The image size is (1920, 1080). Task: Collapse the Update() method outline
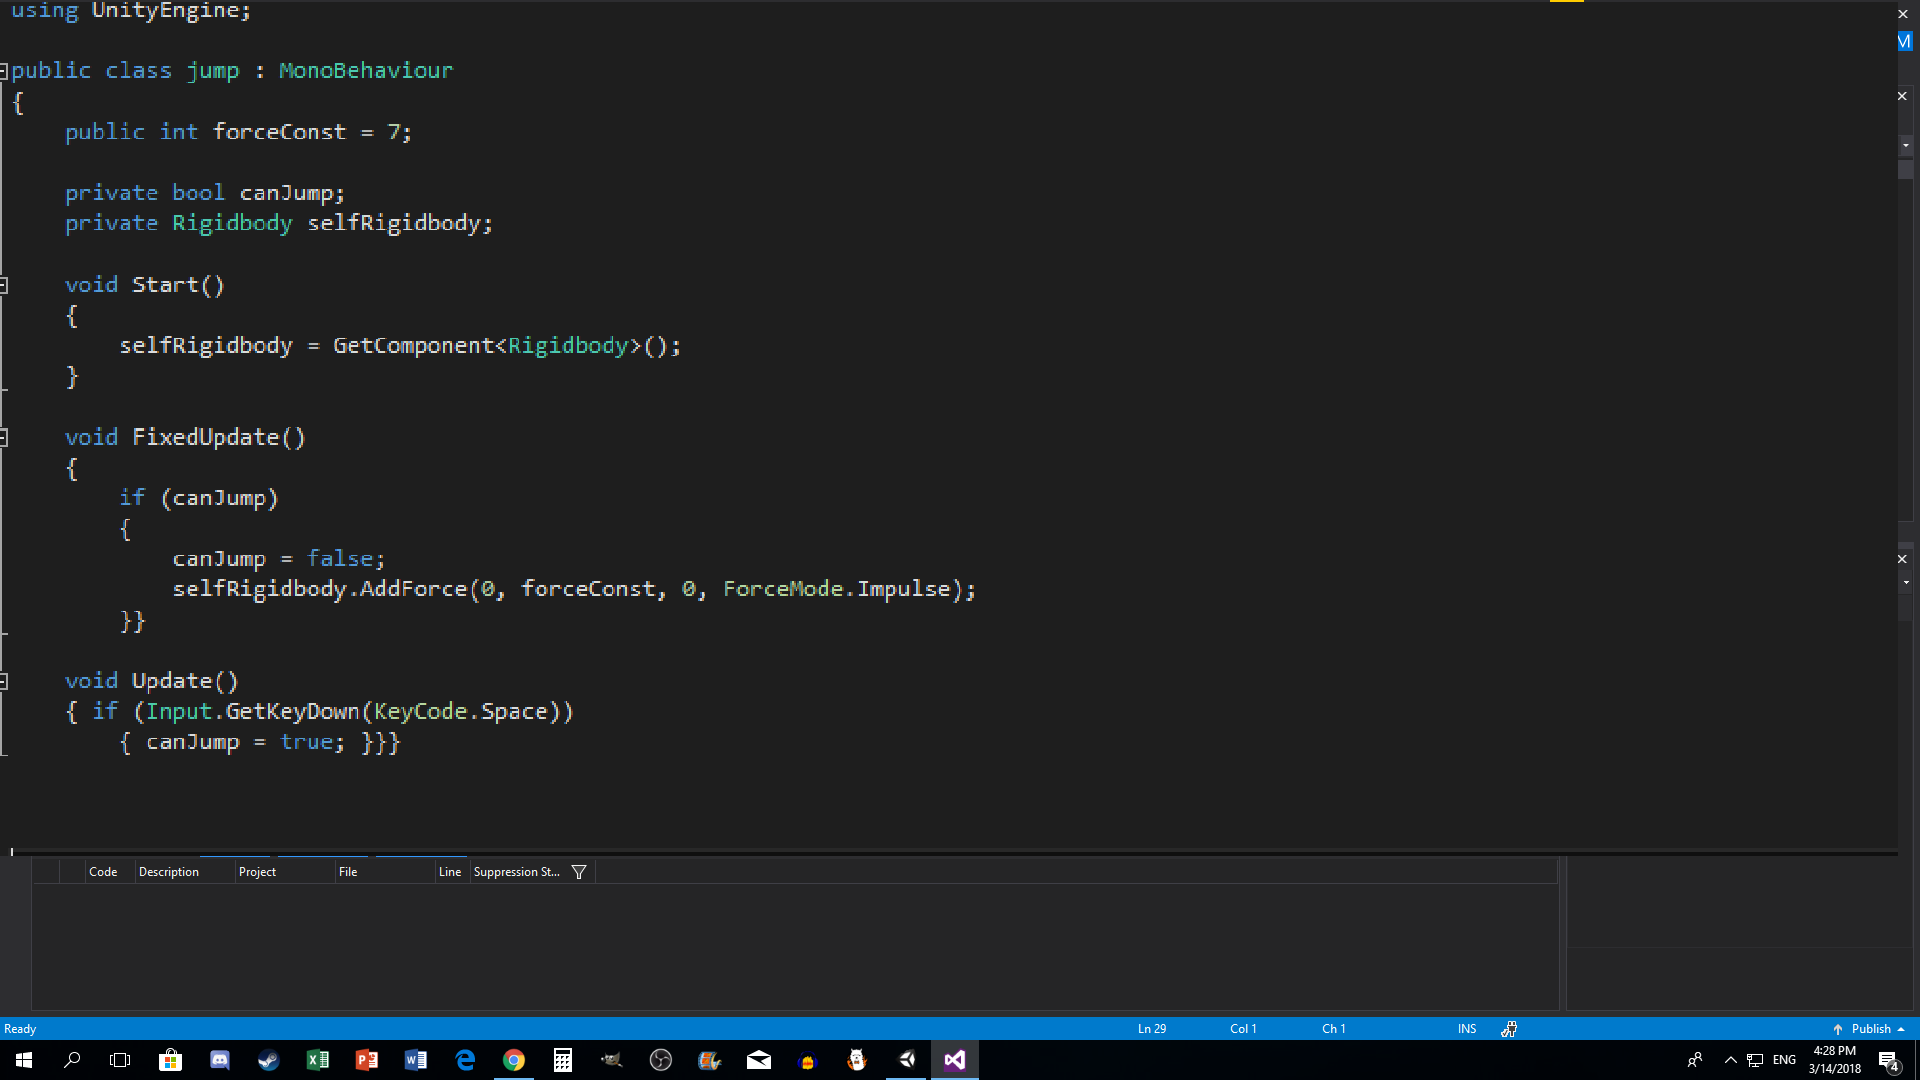4,682
